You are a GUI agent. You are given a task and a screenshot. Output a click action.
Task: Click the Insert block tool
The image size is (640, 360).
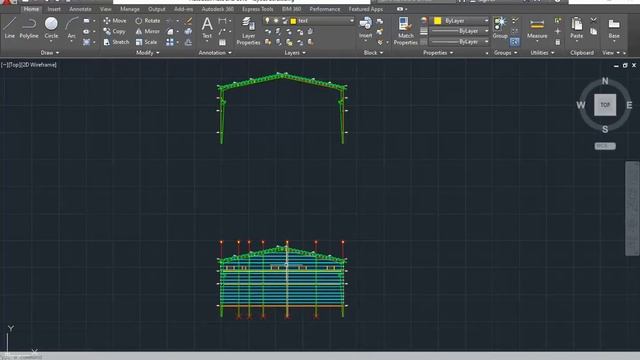pos(365,28)
